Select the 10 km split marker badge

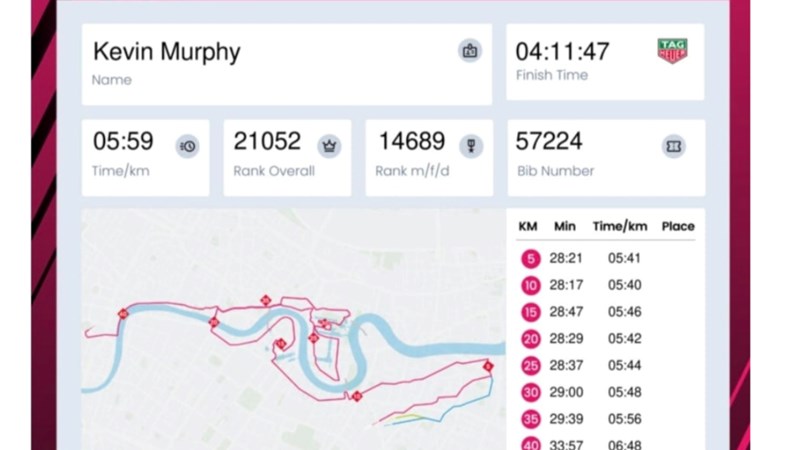pyautogui.click(x=530, y=286)
